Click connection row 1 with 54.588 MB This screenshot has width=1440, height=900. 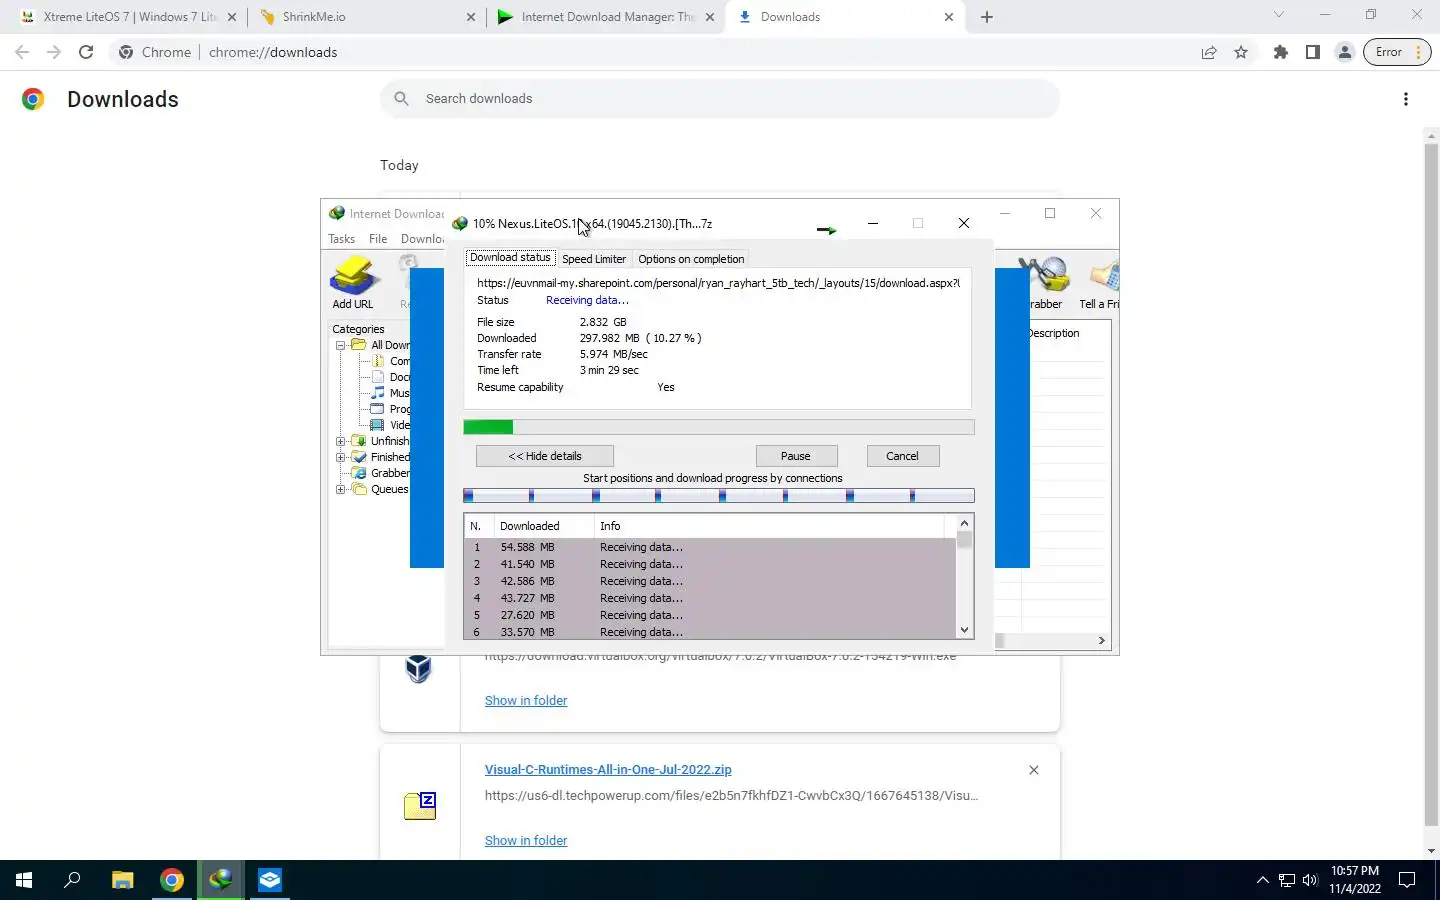pyautogui.click(x=710, y=547)
